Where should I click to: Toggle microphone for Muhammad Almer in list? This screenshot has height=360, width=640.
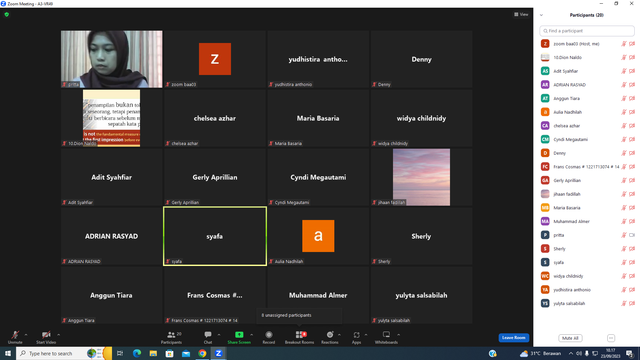pyautogui.click(x=624, y=221)
